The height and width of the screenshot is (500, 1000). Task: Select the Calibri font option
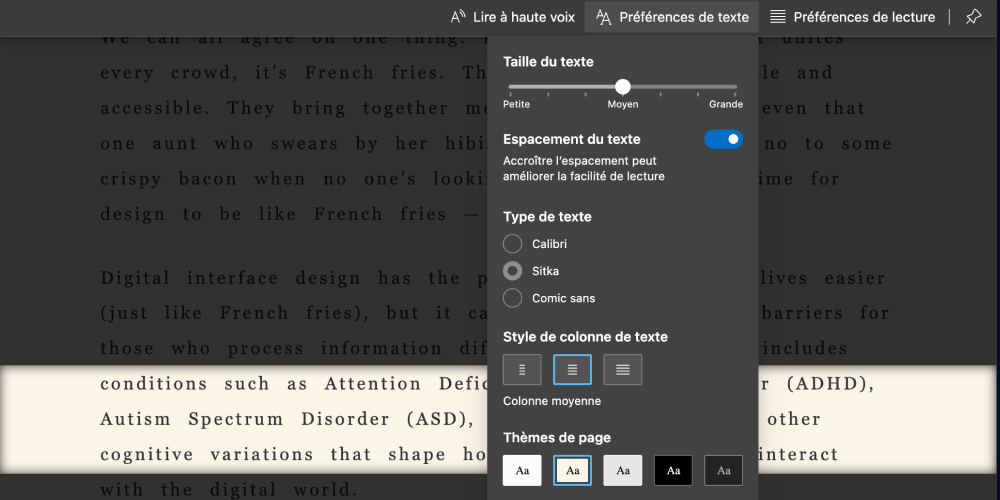coord(513,244)
